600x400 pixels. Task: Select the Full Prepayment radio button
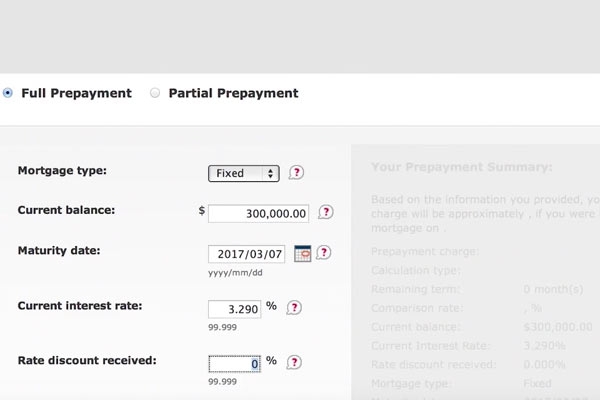pyautogui.click(x=8, y=93)
